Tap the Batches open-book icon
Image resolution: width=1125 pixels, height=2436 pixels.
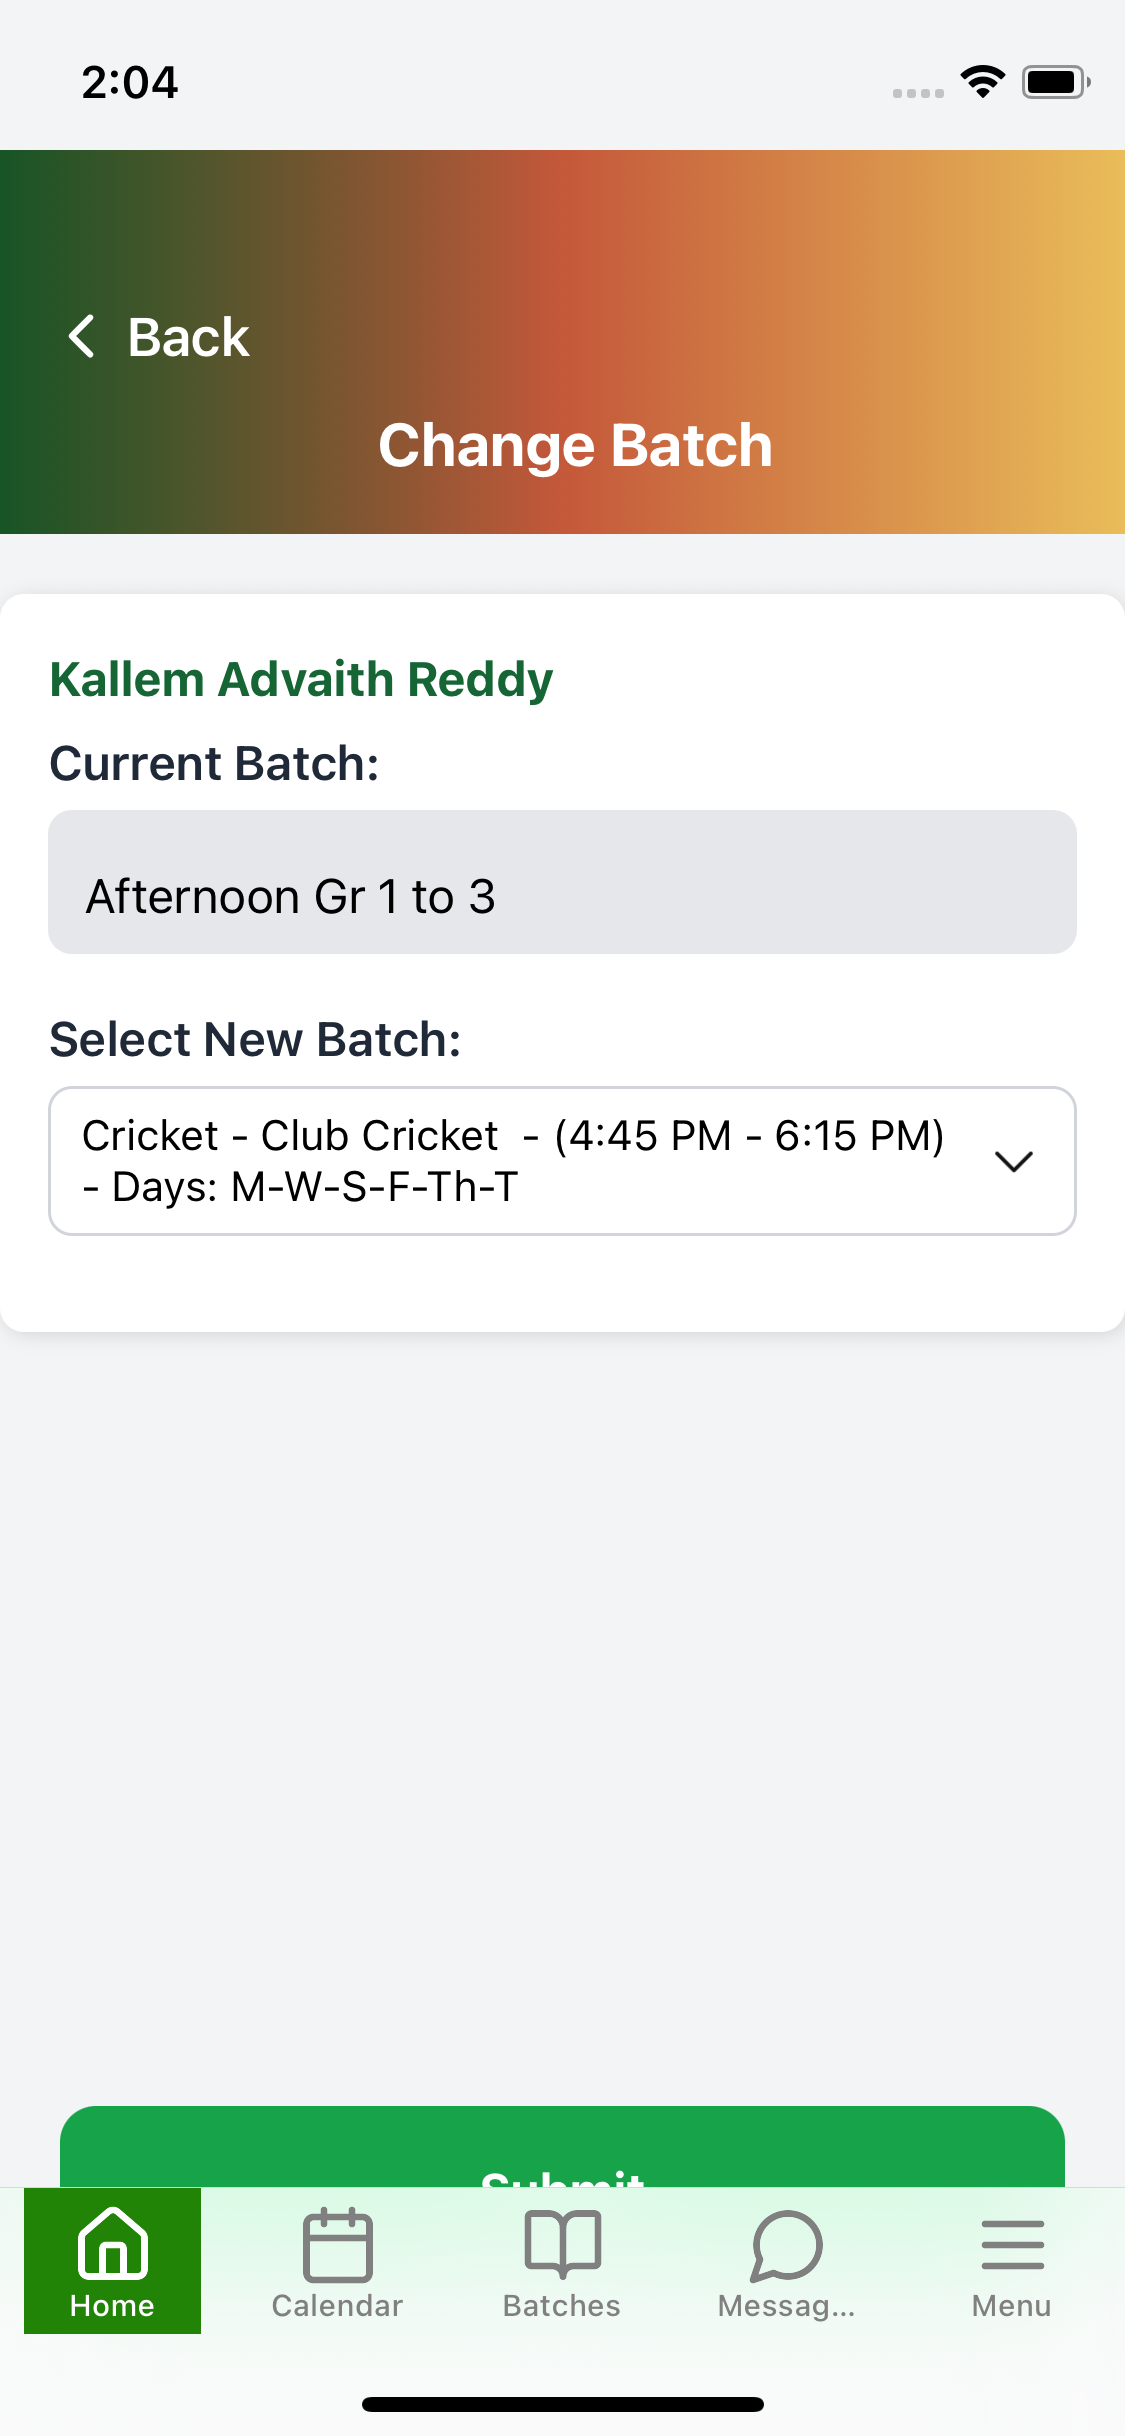point(562,2243)
